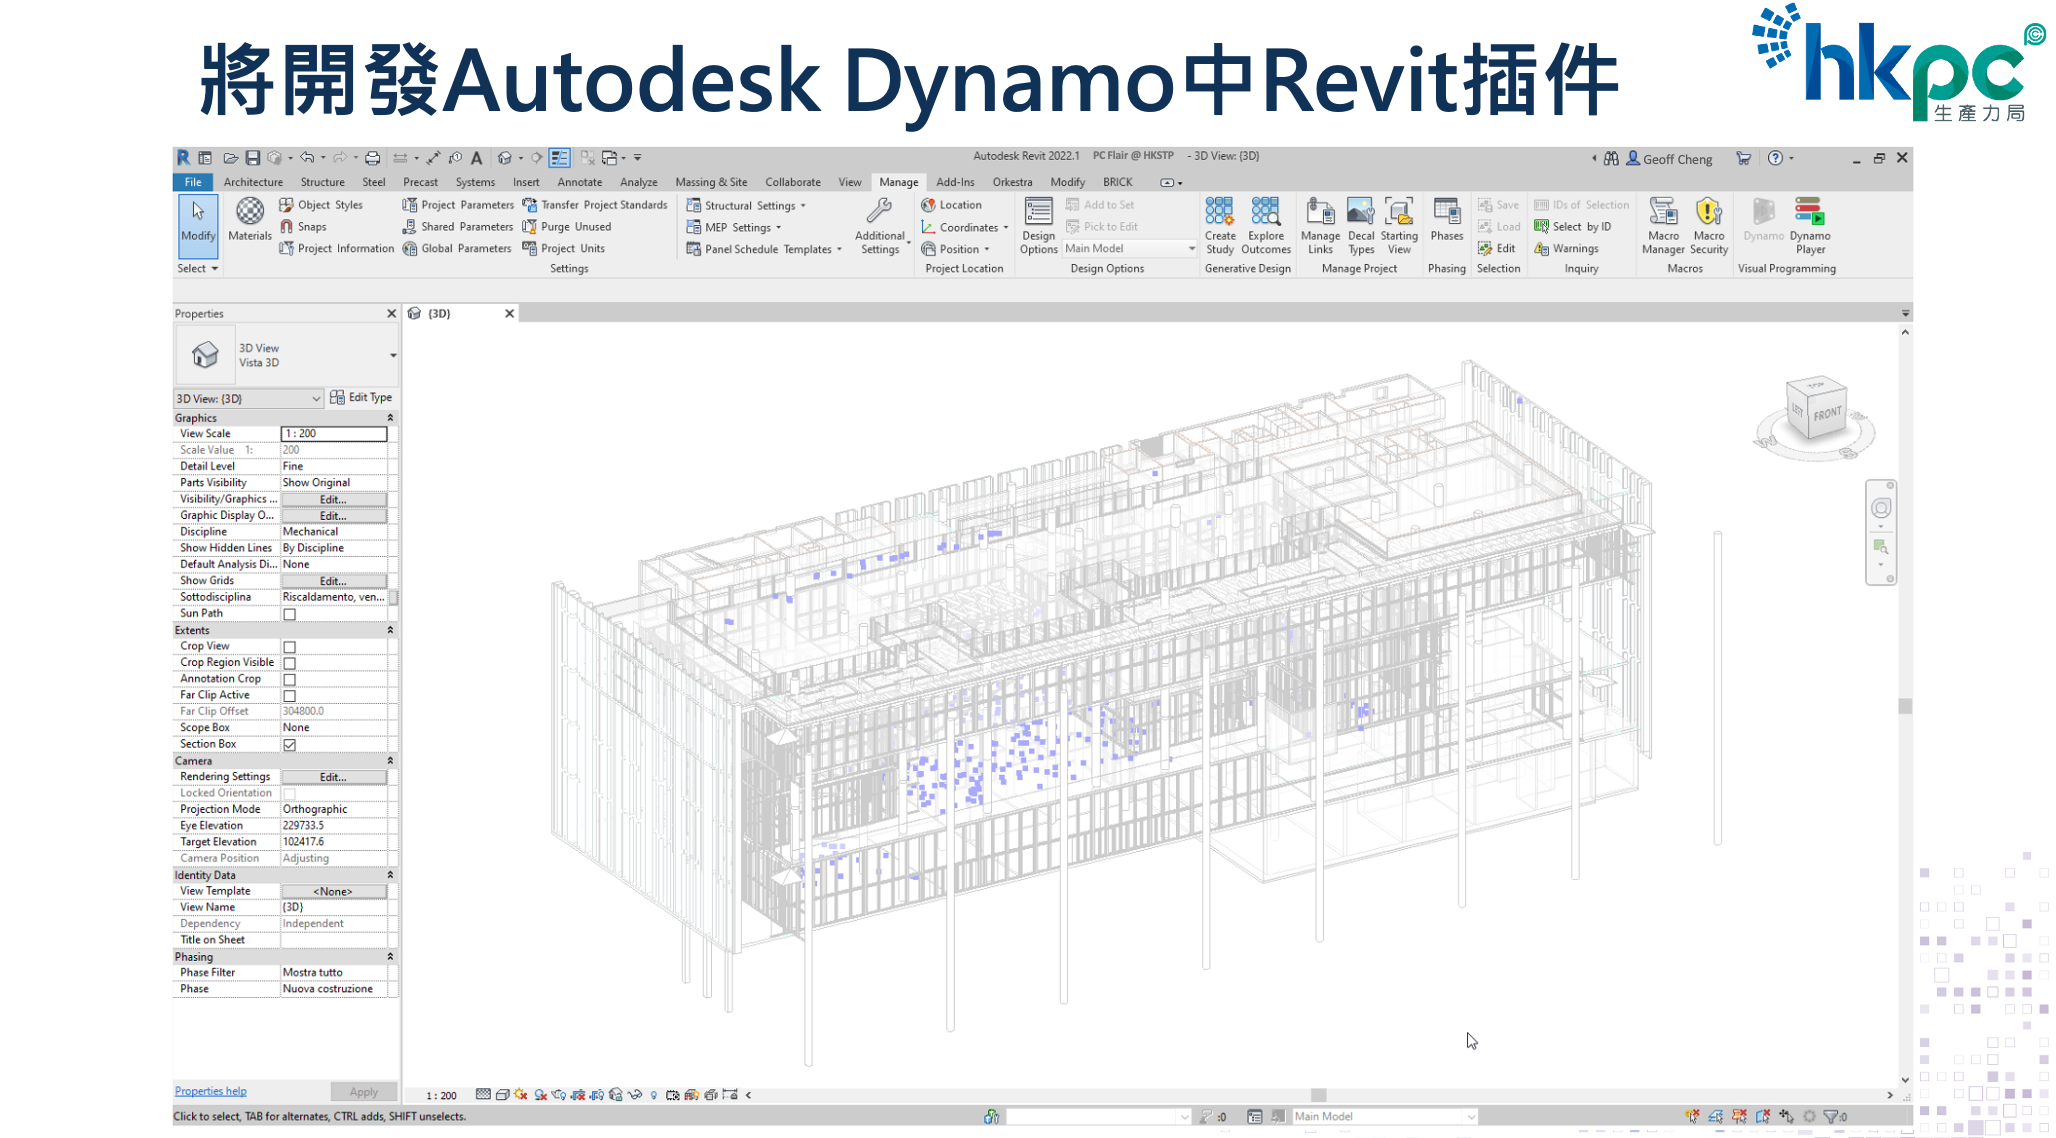Open Macro Manager

(1663, 226)
